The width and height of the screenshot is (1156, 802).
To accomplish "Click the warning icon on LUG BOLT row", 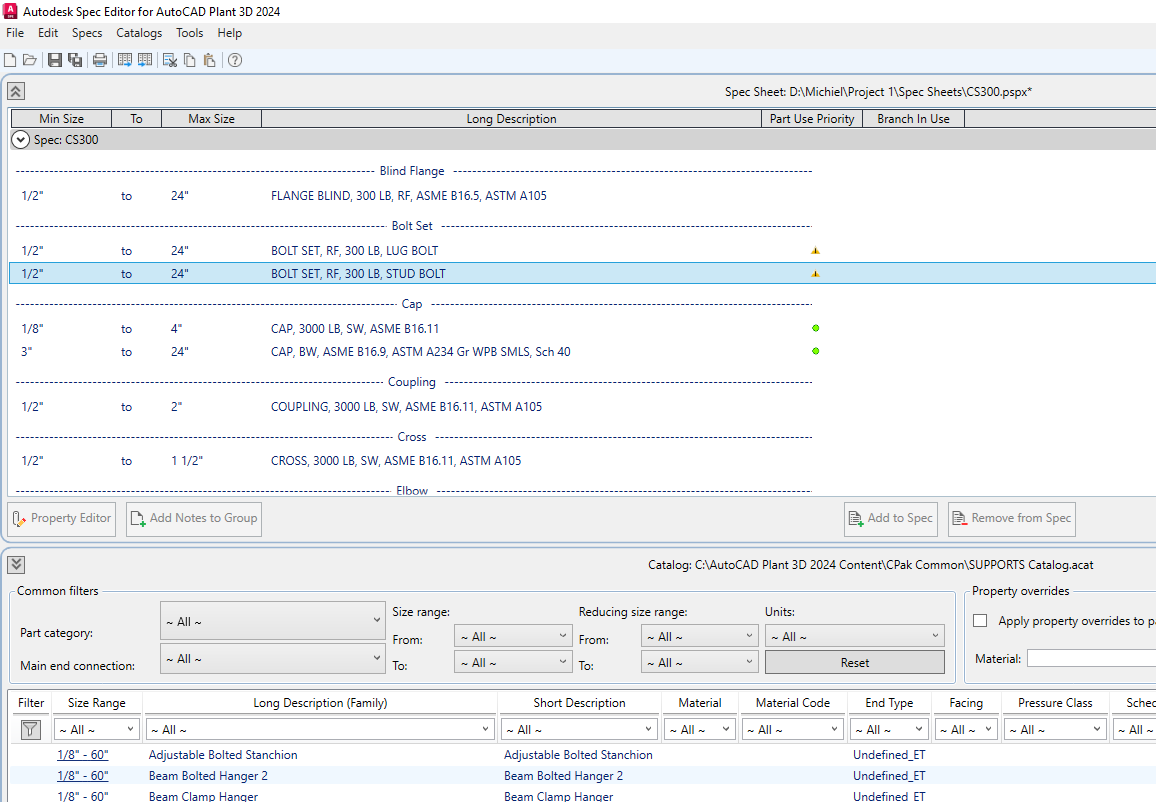I will [x=815, y=251].
